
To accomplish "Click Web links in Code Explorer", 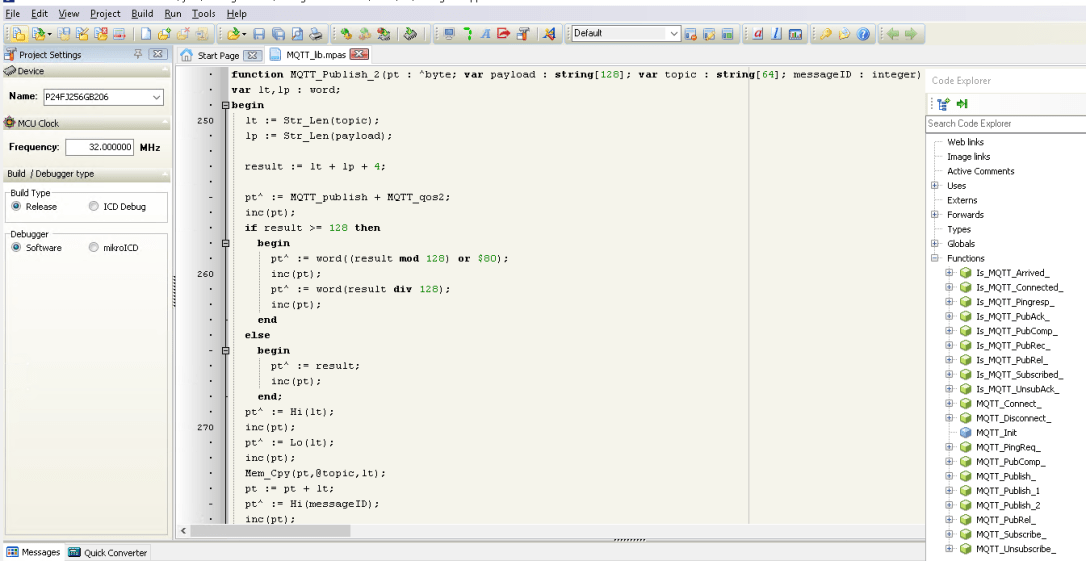I will [965, 142].
